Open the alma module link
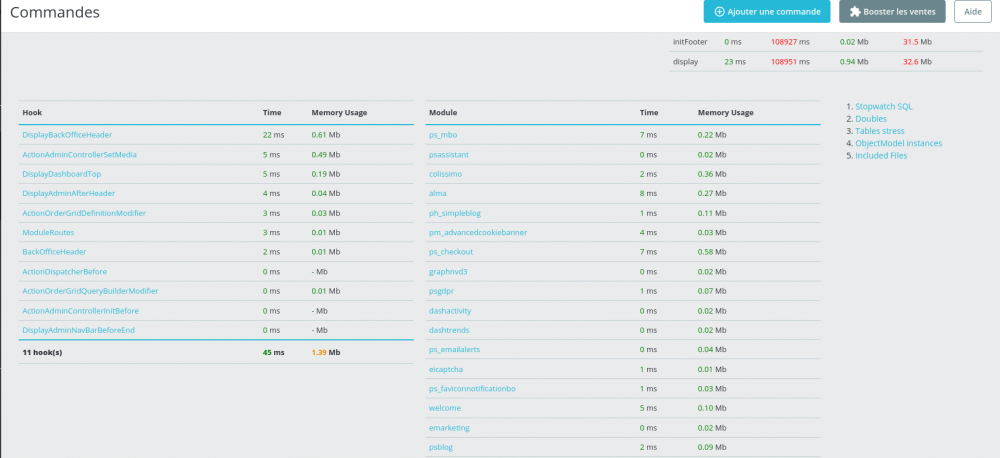The width and height of the screenshot is (1000, 458). pos(438,193)
